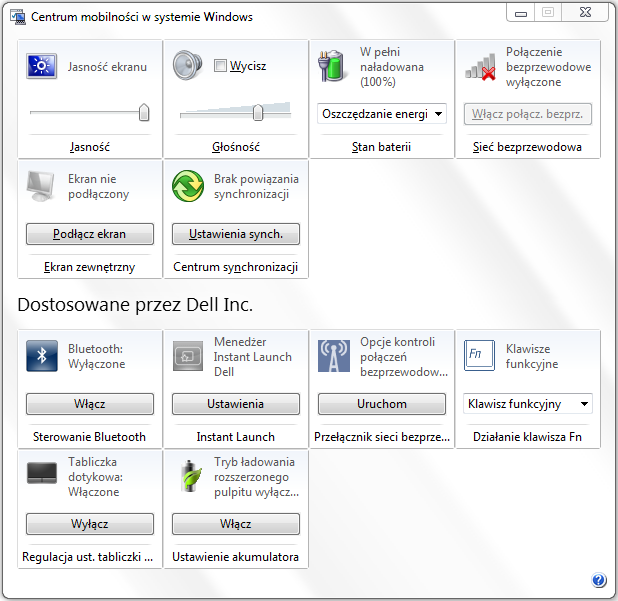
Task: Click the Ustawienia synch. button
Action: pos(236,234)
